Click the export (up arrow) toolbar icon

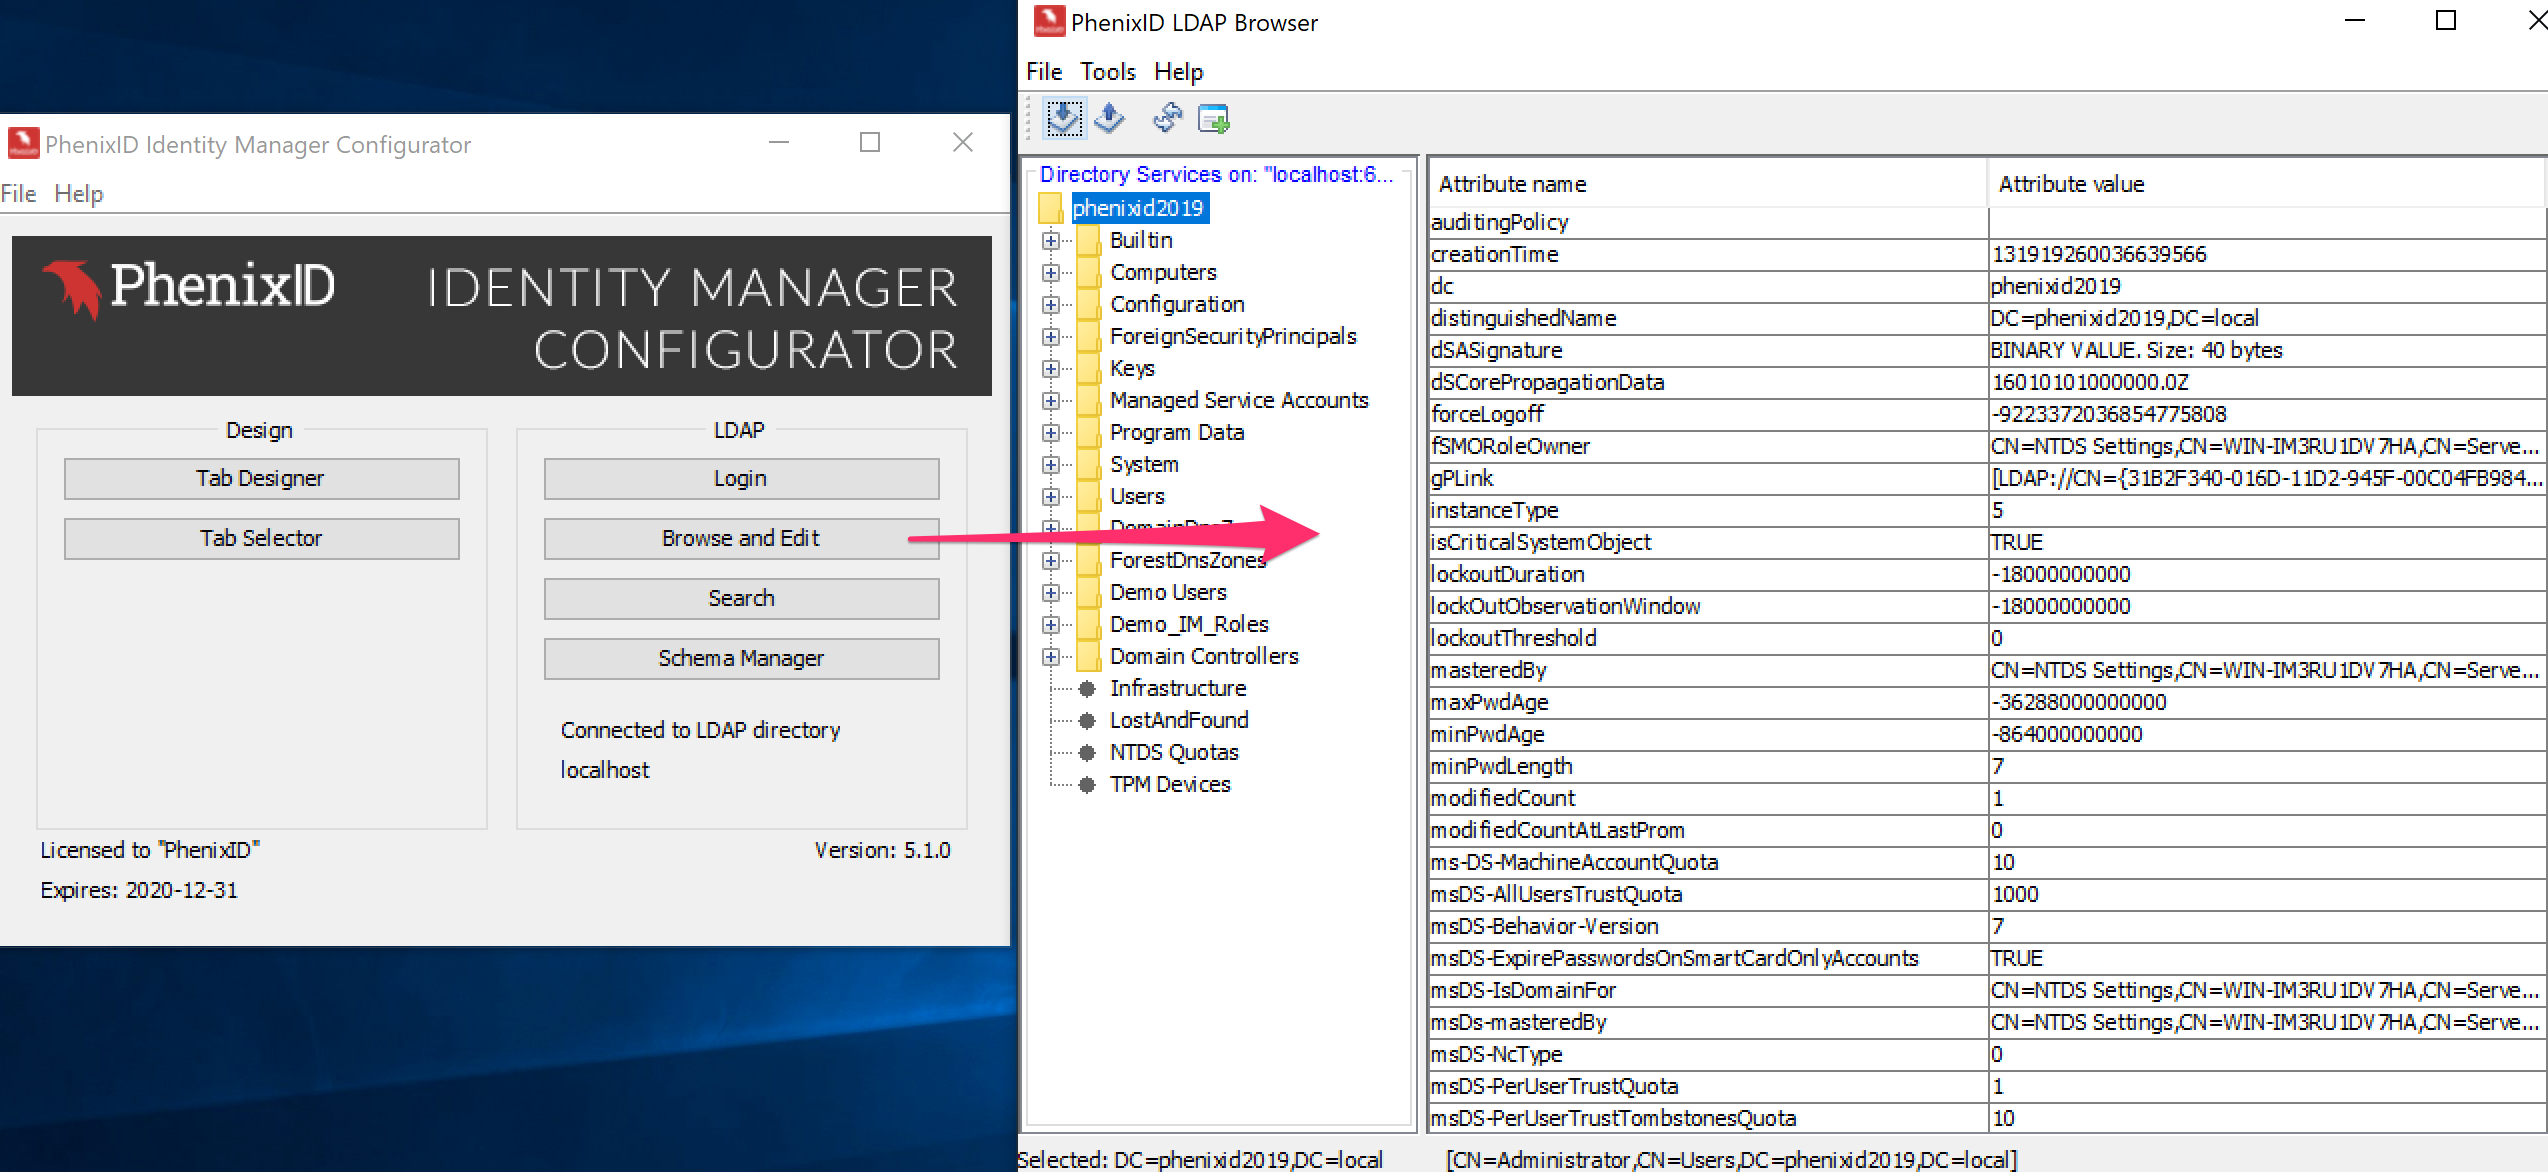1108,118
